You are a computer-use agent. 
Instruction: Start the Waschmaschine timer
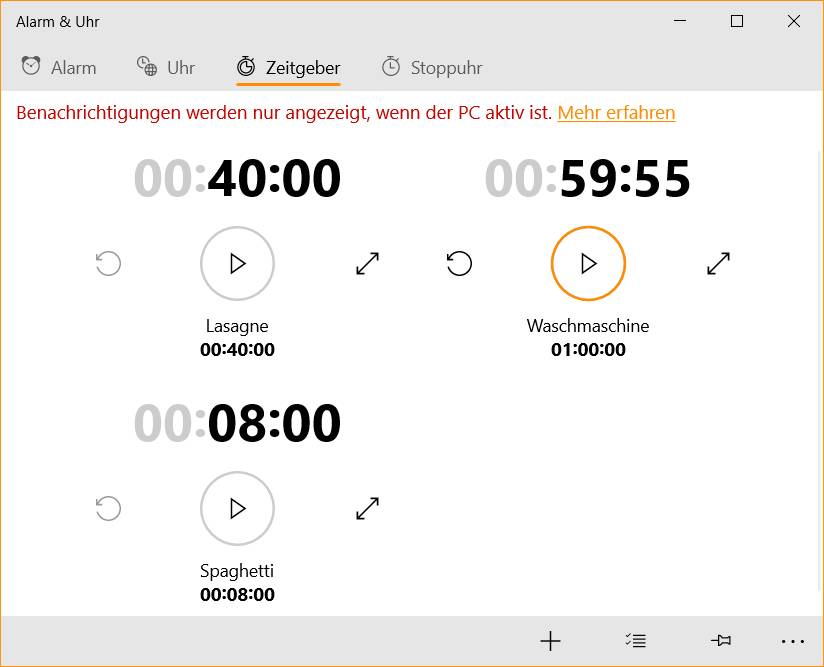588,263
